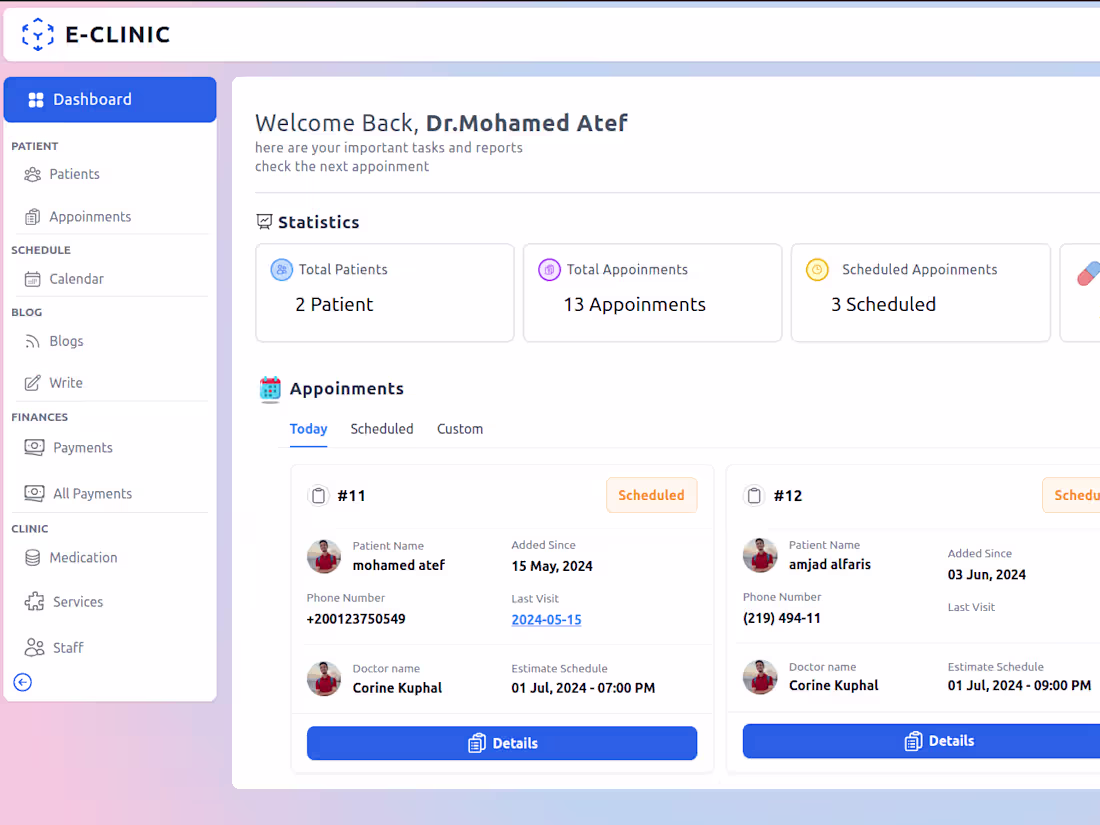Screen dimensions: 1100x825
Task: Select the Patients icon in the sidebar
Action: tap(33, 173)
